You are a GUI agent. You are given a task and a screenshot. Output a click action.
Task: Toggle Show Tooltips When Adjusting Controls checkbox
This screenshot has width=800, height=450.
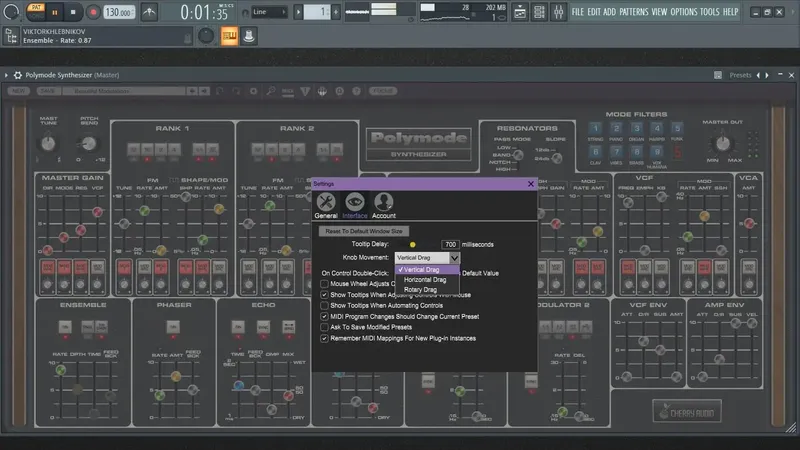coord(324,295)
